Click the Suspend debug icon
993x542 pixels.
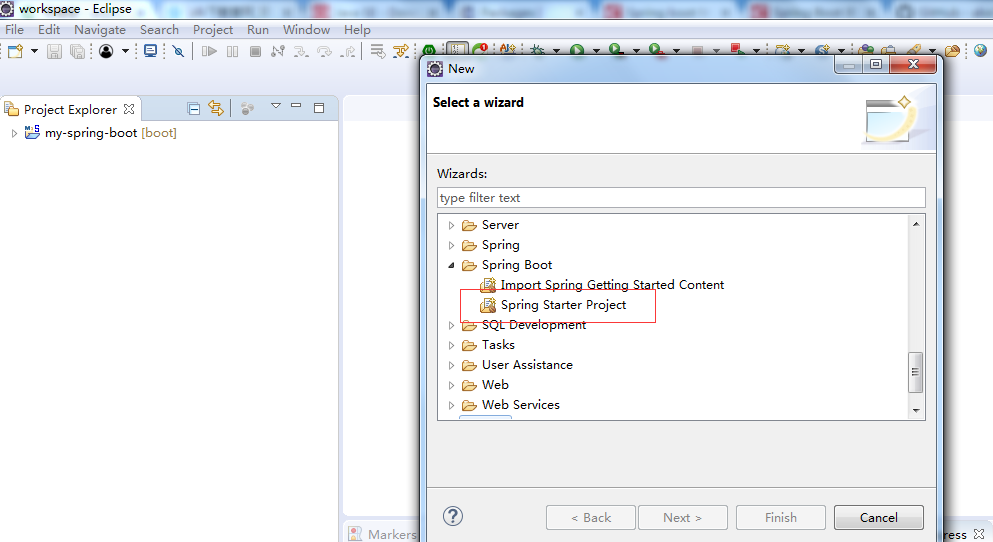point(232,51)
